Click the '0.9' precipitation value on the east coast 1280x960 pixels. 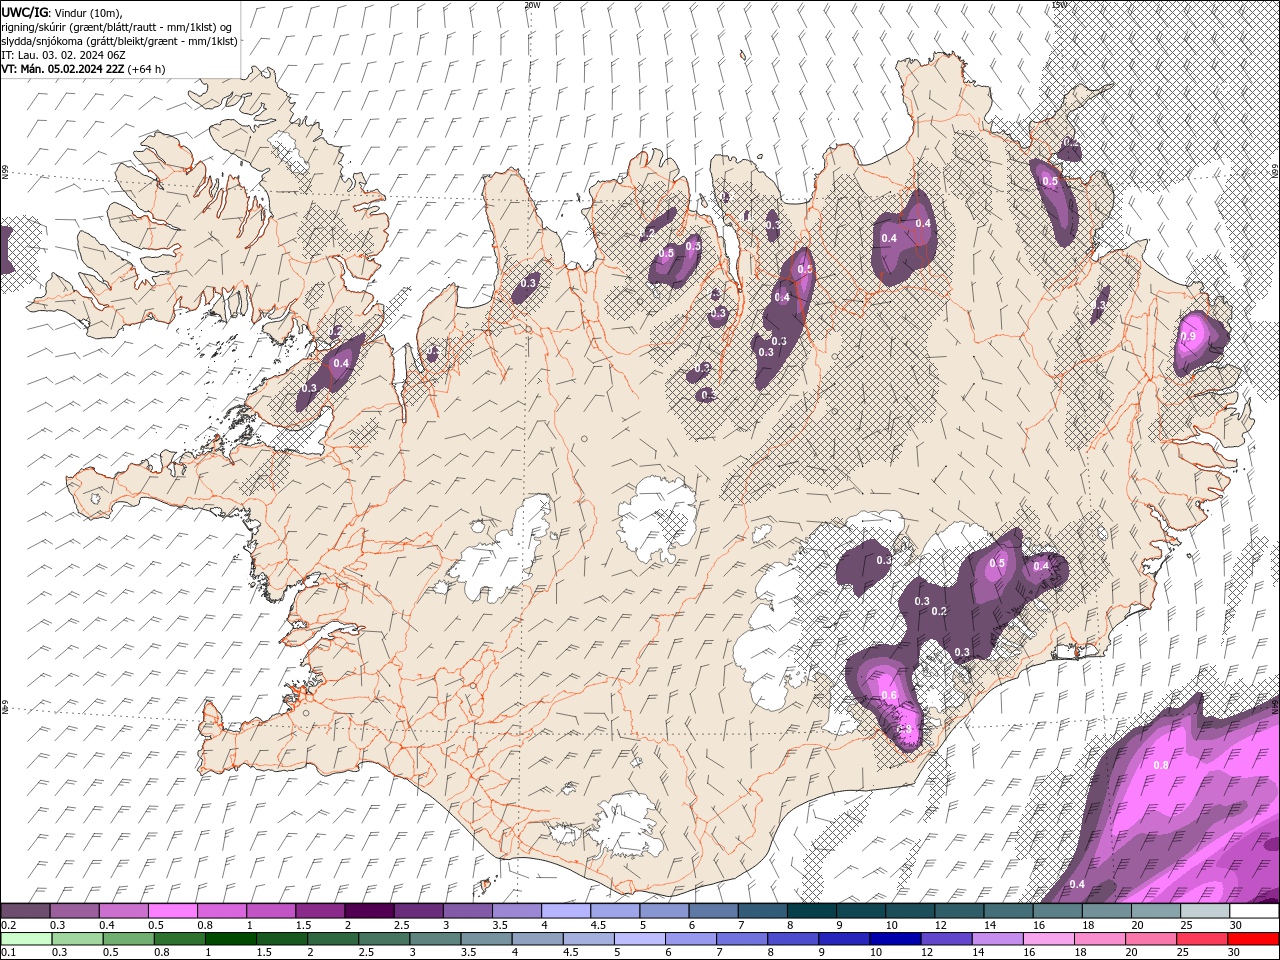1188,337
